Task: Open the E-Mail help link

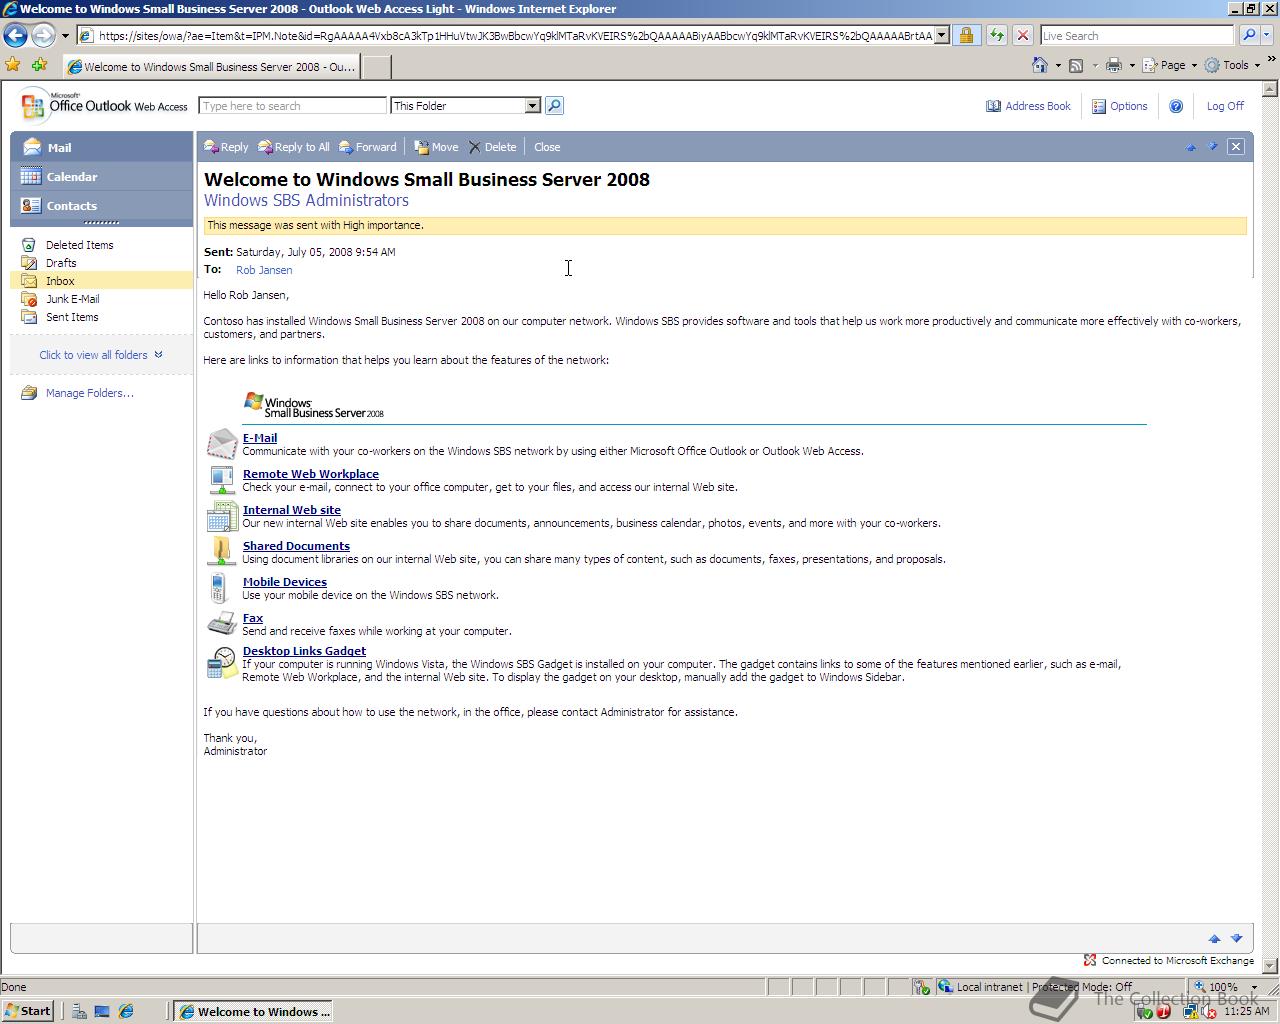Action: [260, 438]
